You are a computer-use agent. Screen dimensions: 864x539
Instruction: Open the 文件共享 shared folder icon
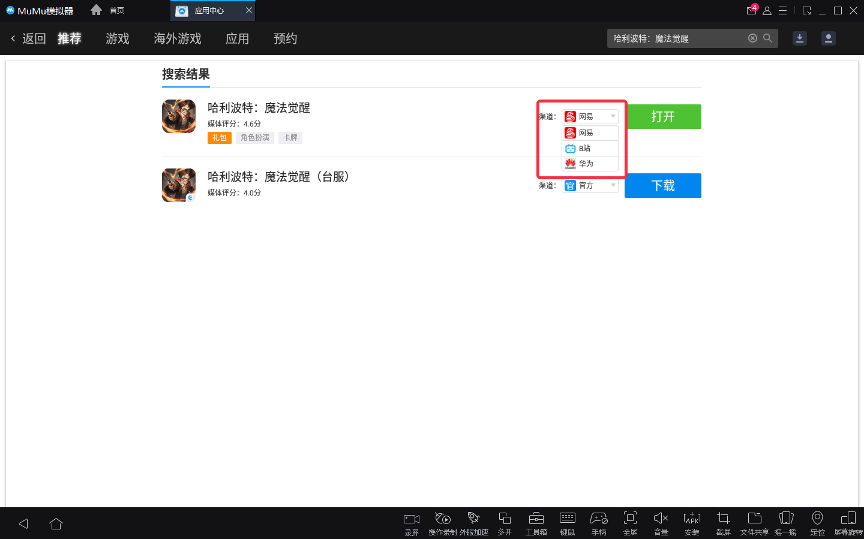click(755, 518)
